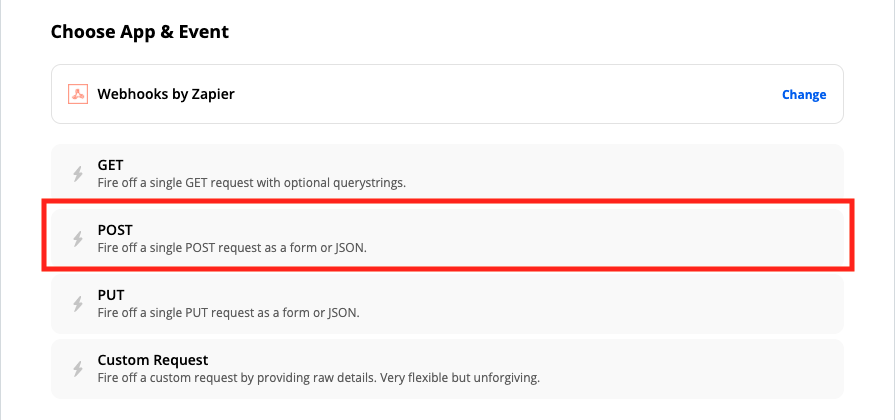Click the lightning icon beside Custom Request

tap(78, 369)
